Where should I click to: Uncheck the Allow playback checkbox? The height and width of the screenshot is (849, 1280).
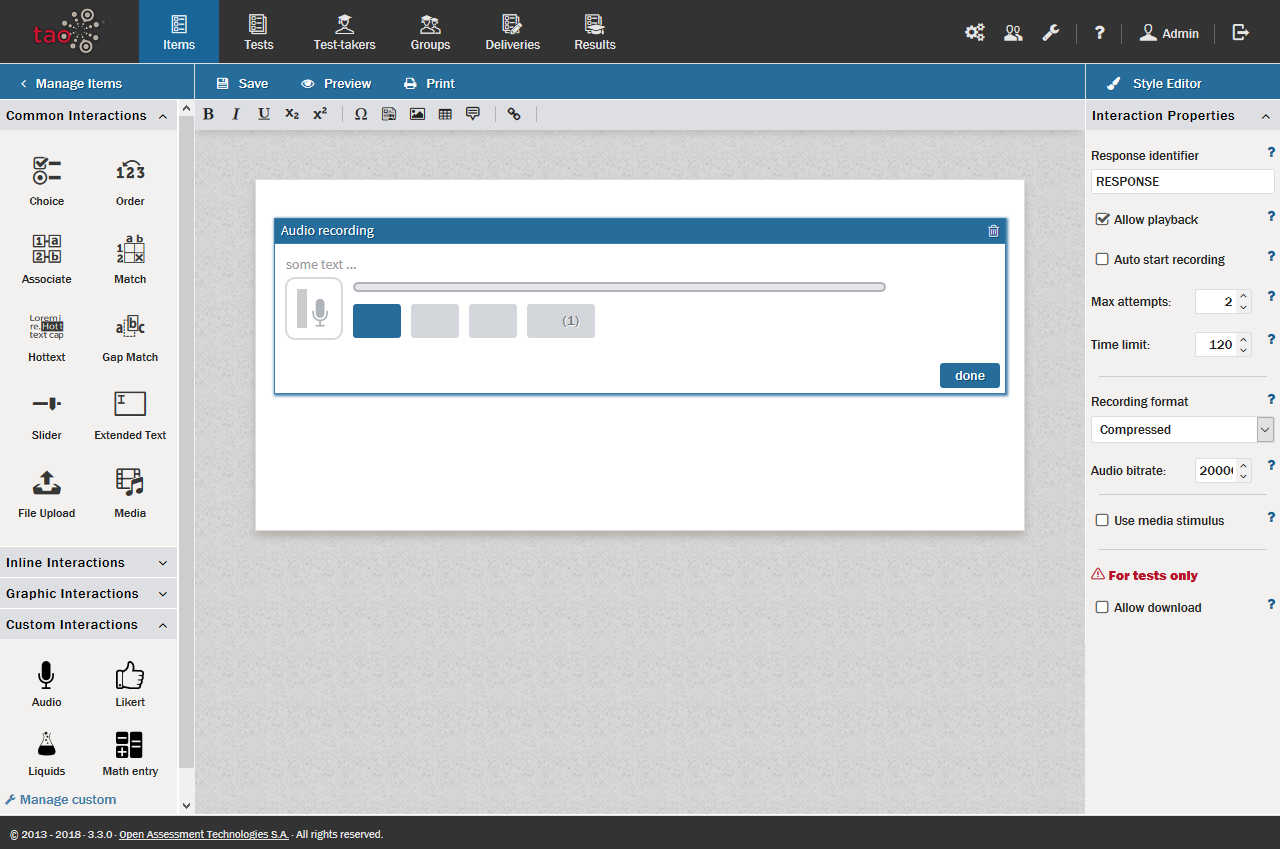pyautogui.click(x=1102, y=219)
